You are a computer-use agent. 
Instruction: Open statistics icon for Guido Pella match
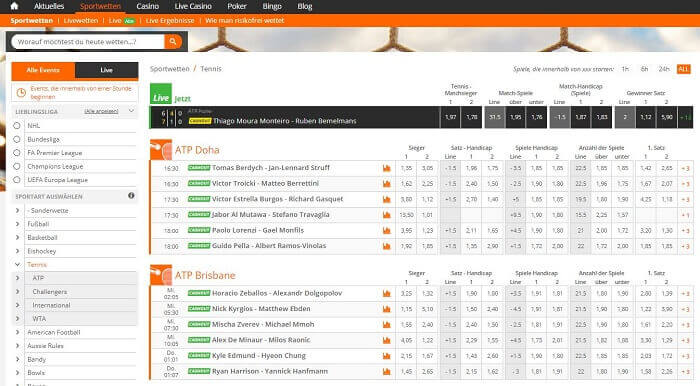pyautogui.click(x=387, y=246)
